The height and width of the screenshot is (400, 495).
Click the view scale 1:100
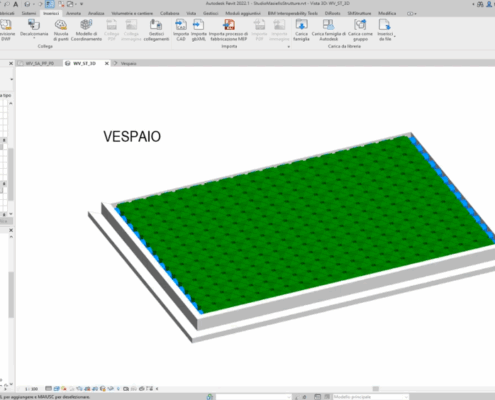[x=31, y=389]
